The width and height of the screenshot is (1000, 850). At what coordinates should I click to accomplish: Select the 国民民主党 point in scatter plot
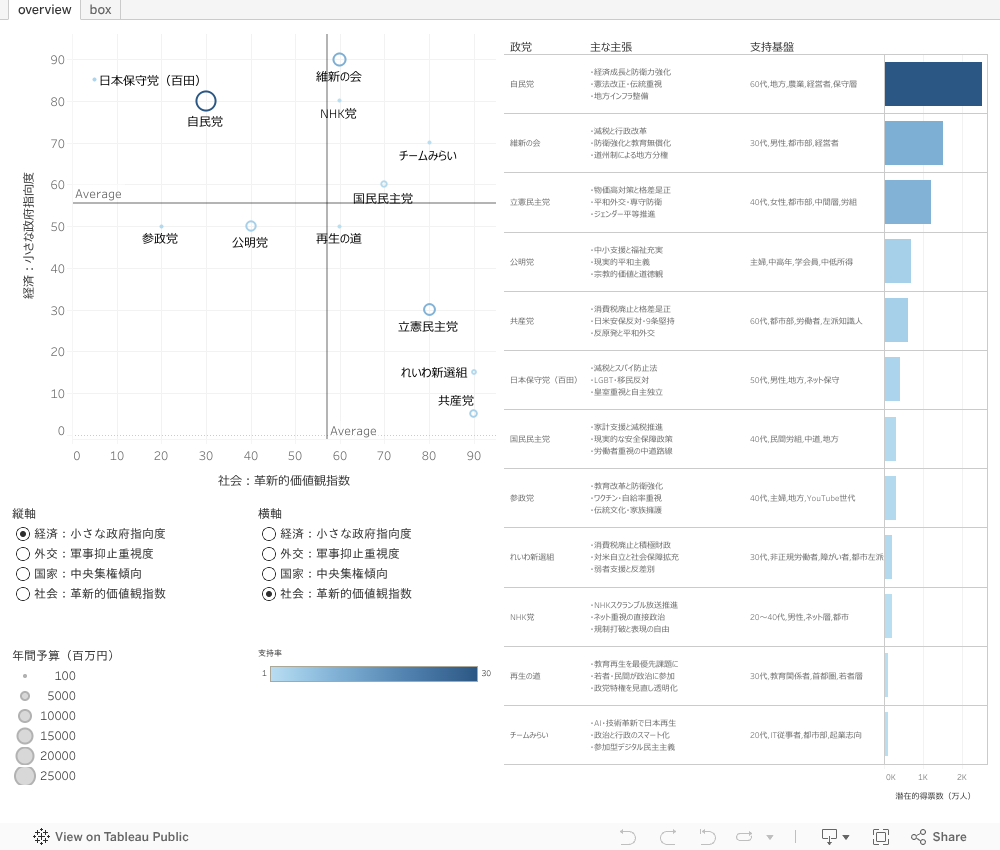[x=384, y=184]
